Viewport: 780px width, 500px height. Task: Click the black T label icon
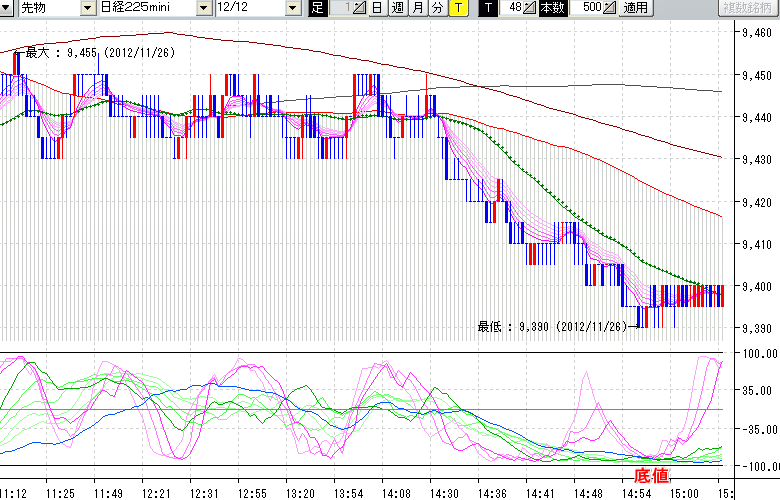(x=487, y=8)
